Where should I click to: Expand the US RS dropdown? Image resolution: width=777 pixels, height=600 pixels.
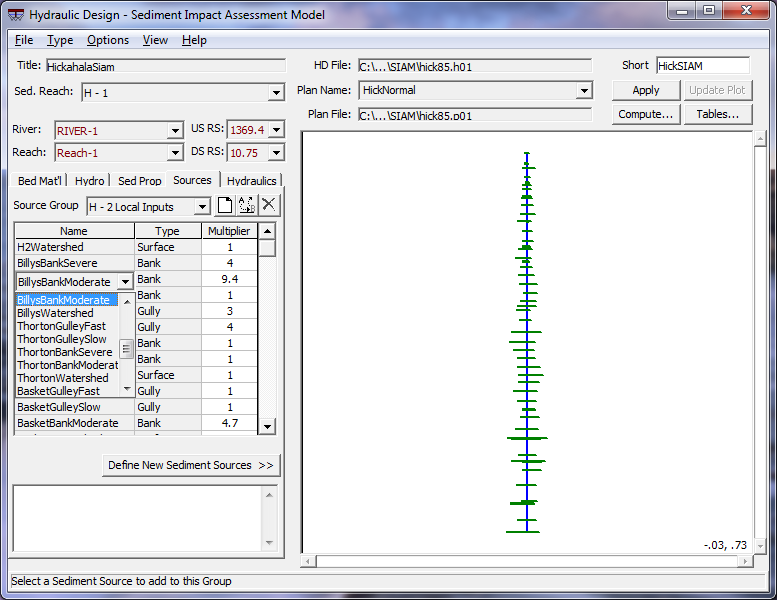[x=276, y=130]
